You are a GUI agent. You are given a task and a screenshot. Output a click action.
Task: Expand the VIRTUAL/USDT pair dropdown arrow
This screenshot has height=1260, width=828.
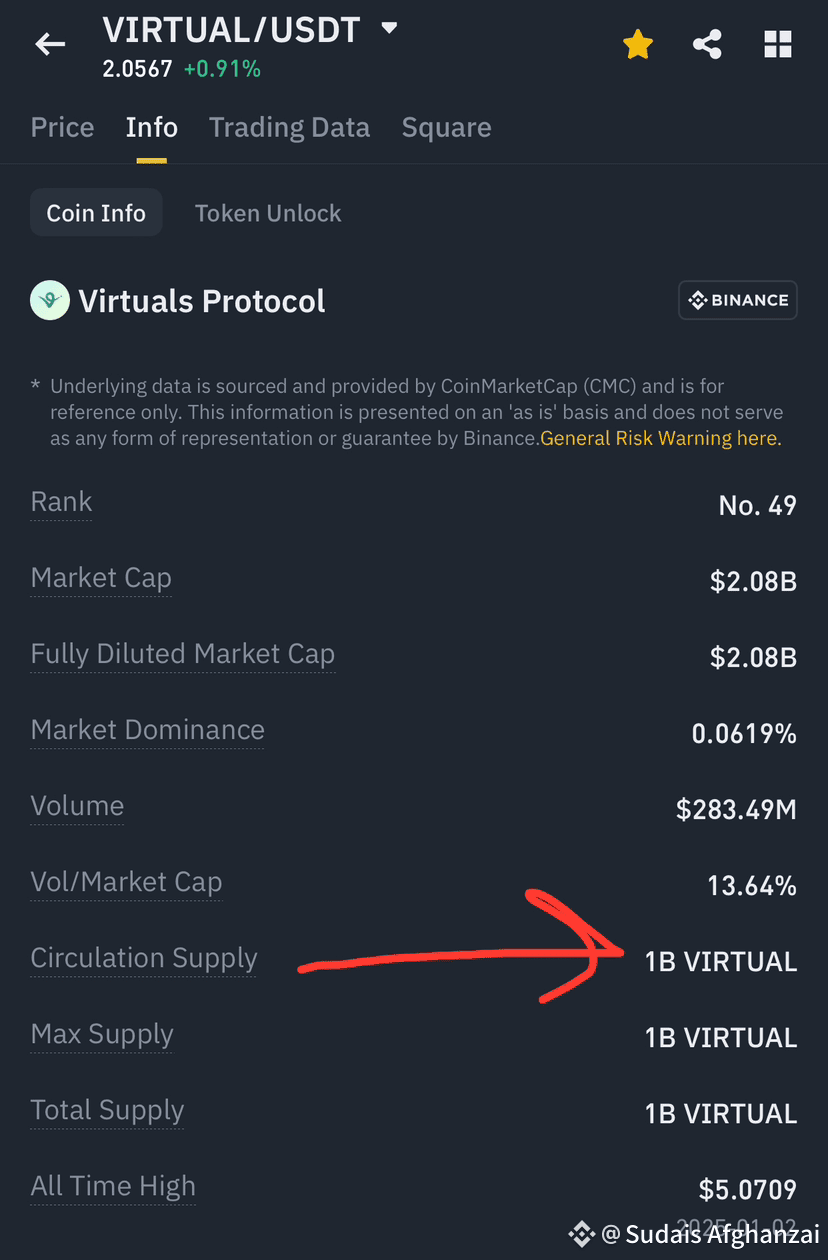[x=390, y=28]
